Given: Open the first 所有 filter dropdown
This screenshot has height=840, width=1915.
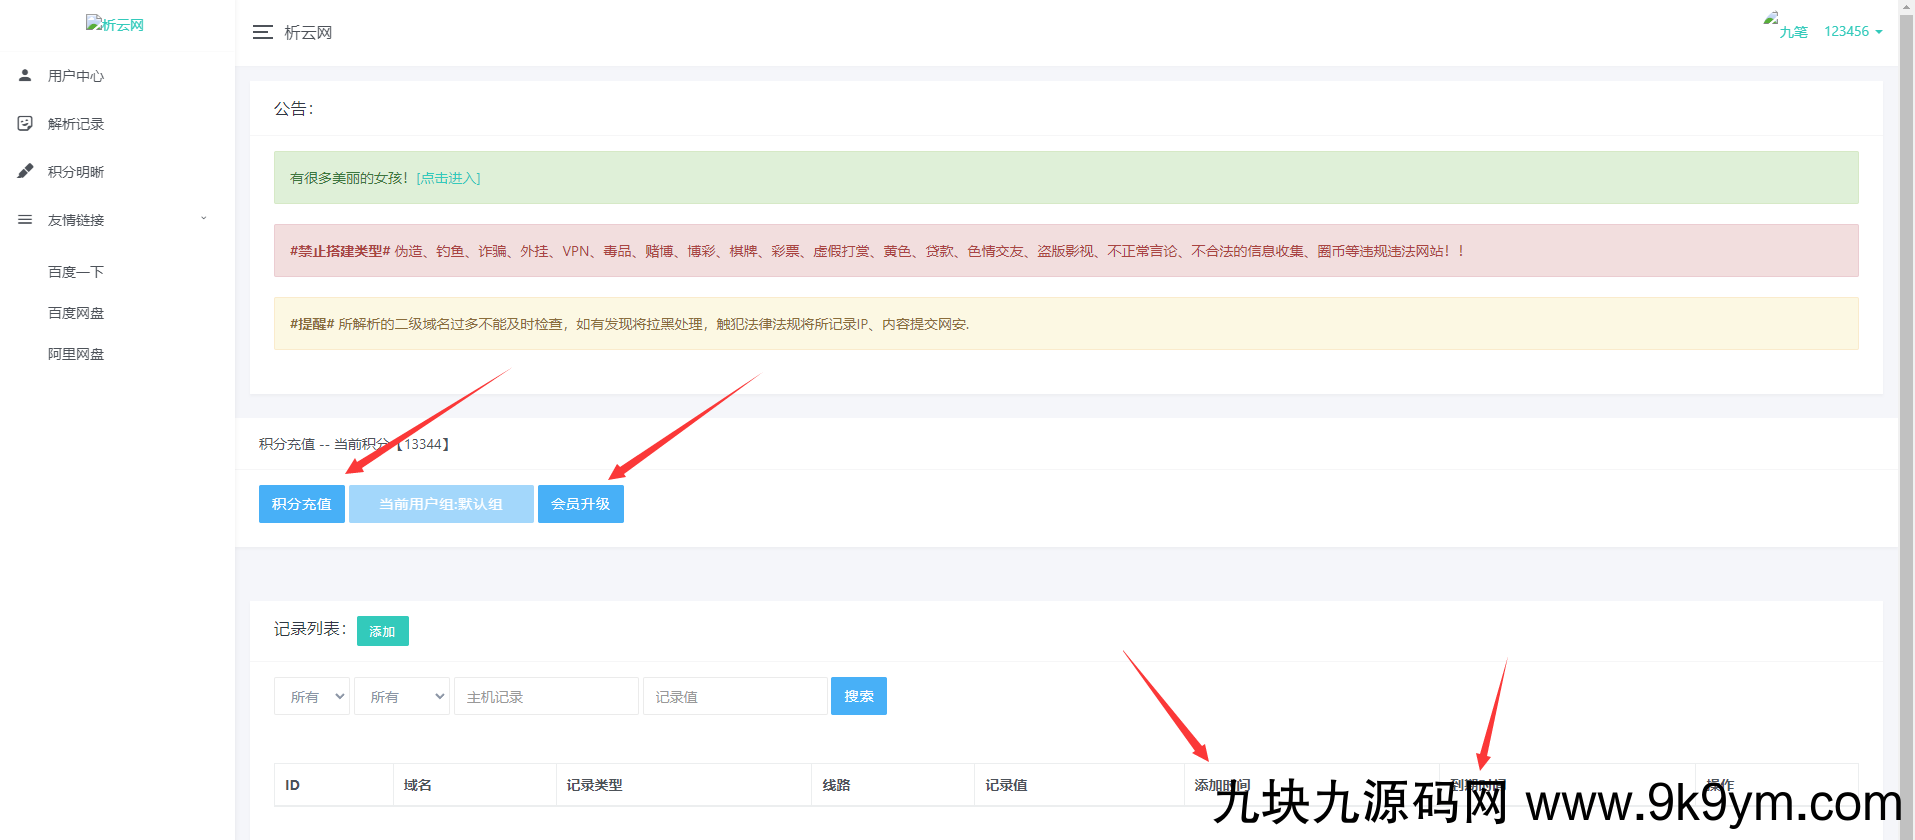Looking at the screenshot, I should [x=312, y=696].
